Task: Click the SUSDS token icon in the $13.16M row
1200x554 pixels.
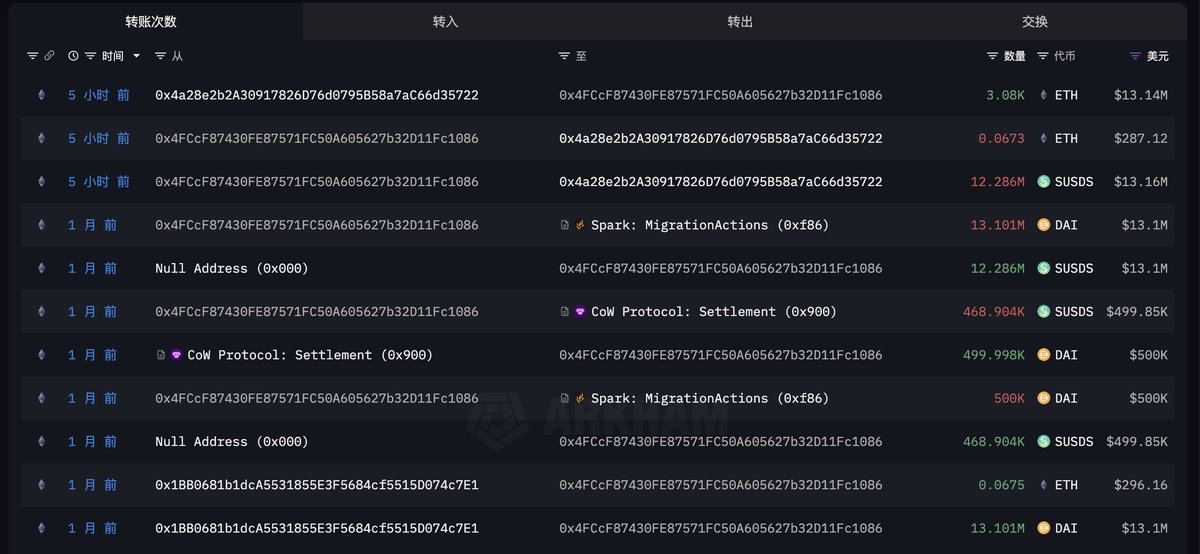Action: [x=1044, y=182]
